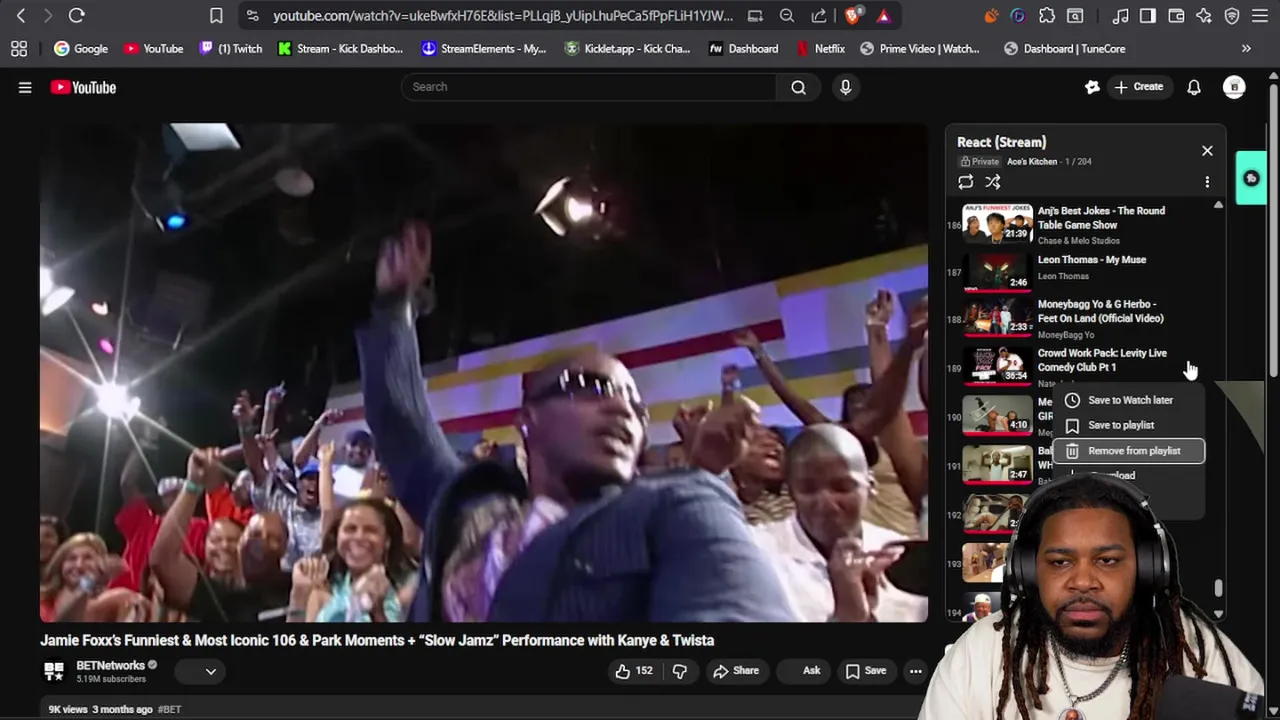
Task: Like the video with the thumbs up
Action: (633, 671)
